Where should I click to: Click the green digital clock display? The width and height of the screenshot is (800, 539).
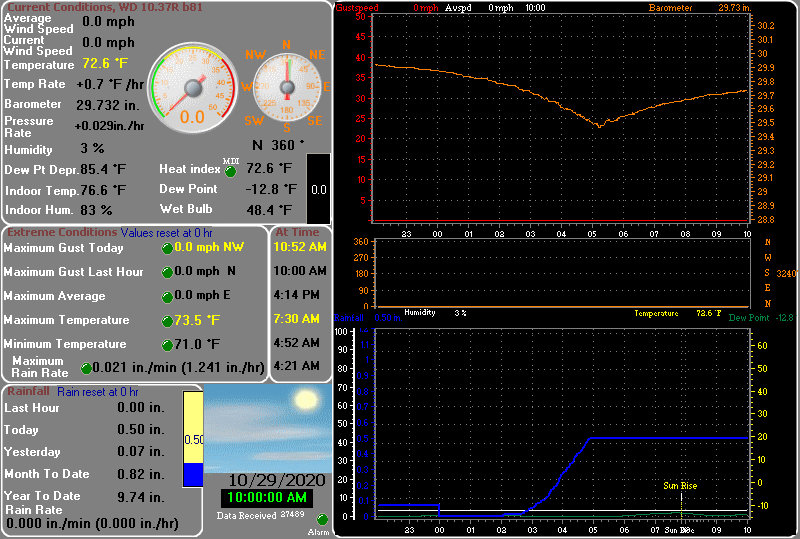coord(267,498)
